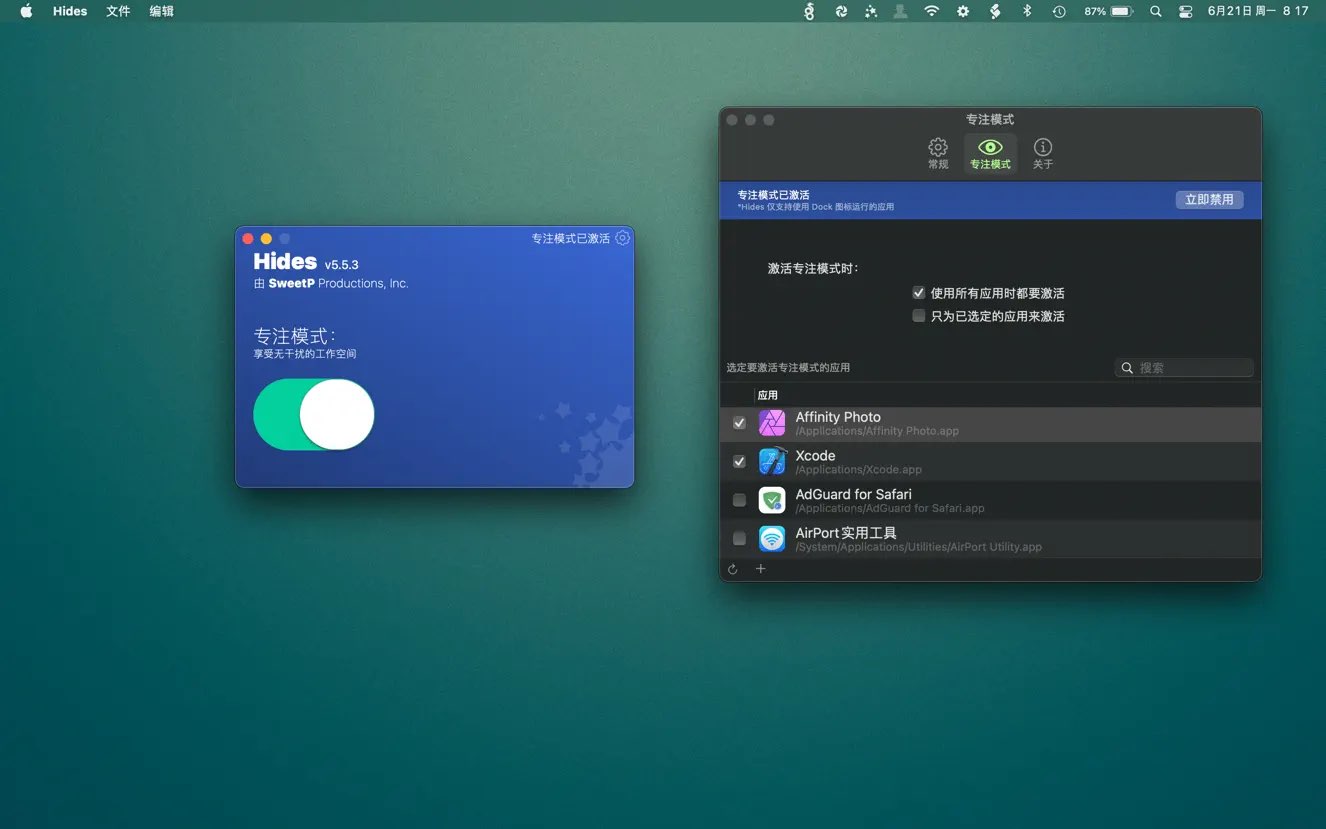Check the AirPort 实用工具 checkbox
This screenshot has height=829, width=1326.
pos(739,538)
